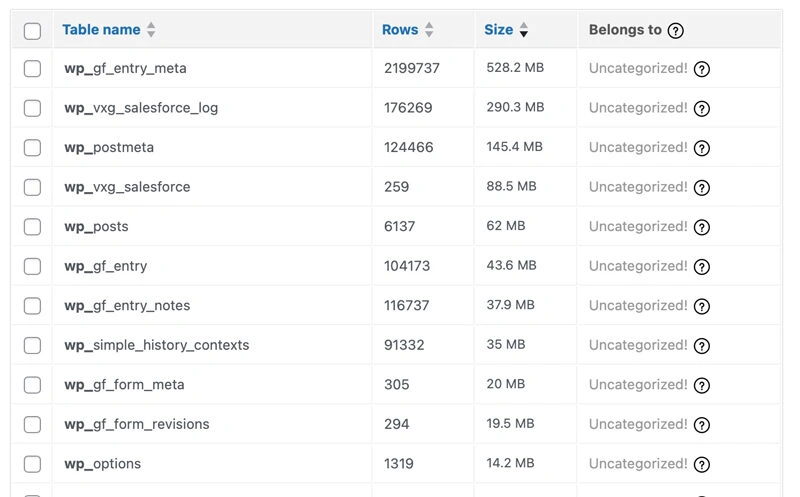Click the 43.6 MB size value
The width and height of the screenshot is (800, 497).
click(x=511, y=265)
